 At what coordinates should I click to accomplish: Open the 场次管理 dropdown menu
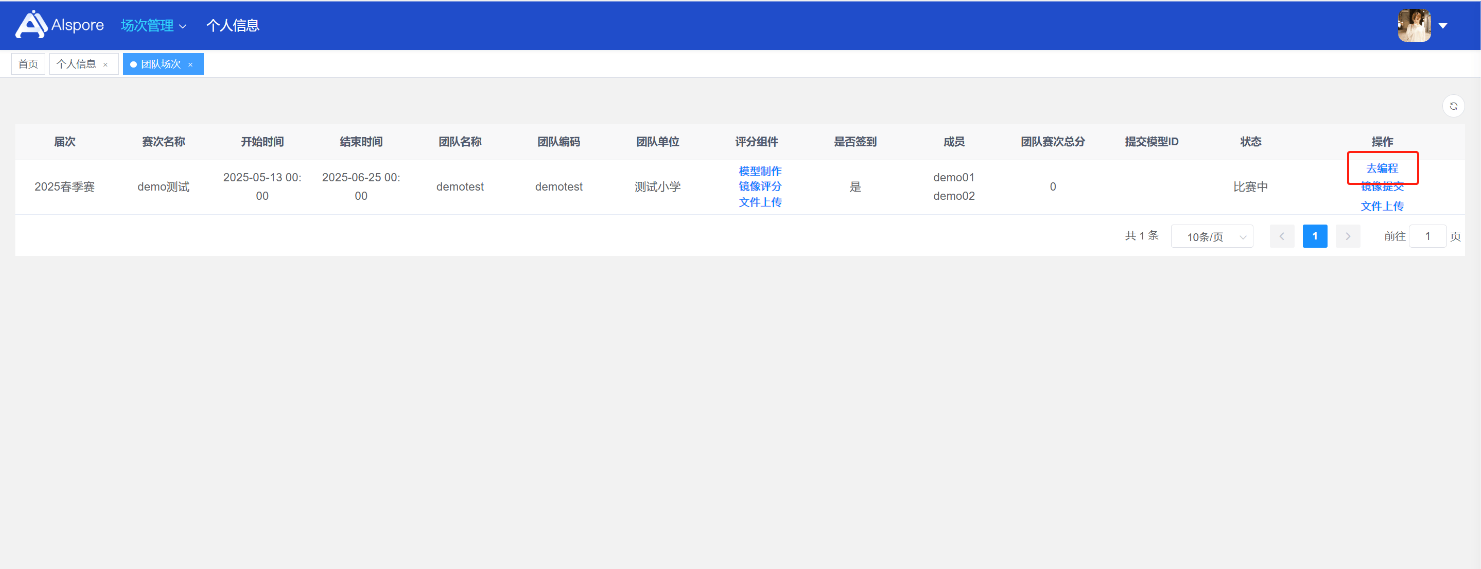153,26
